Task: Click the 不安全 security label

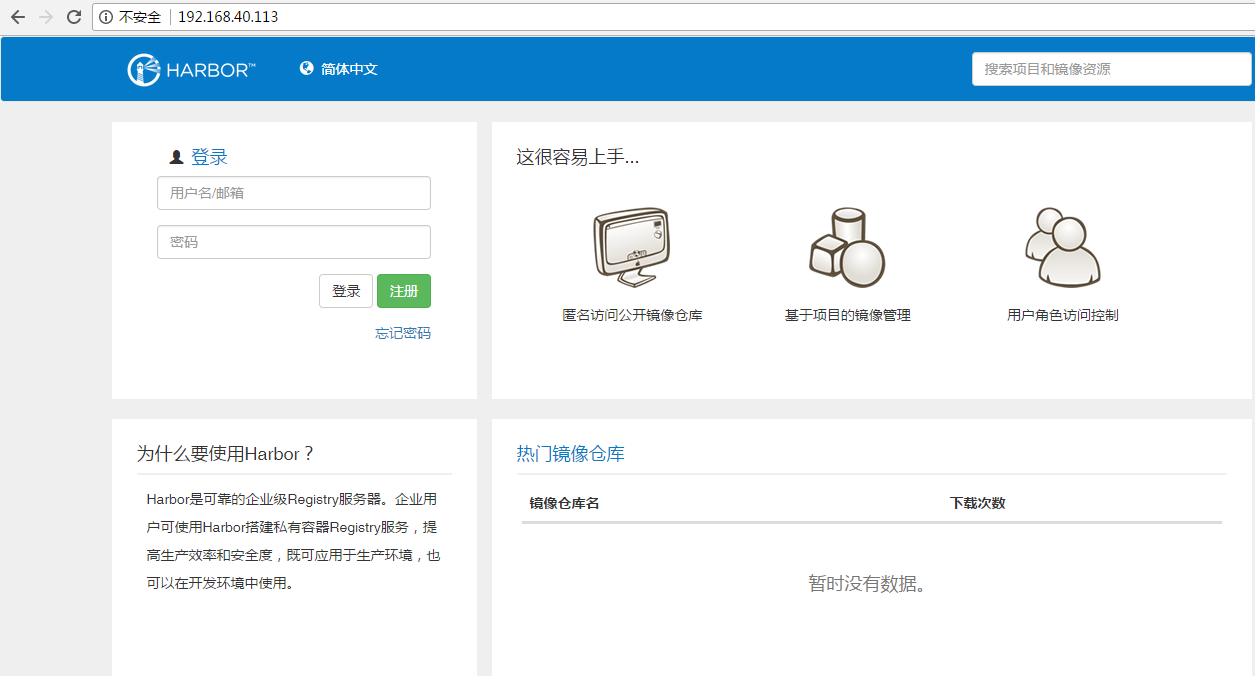Action: click(140, 17)
